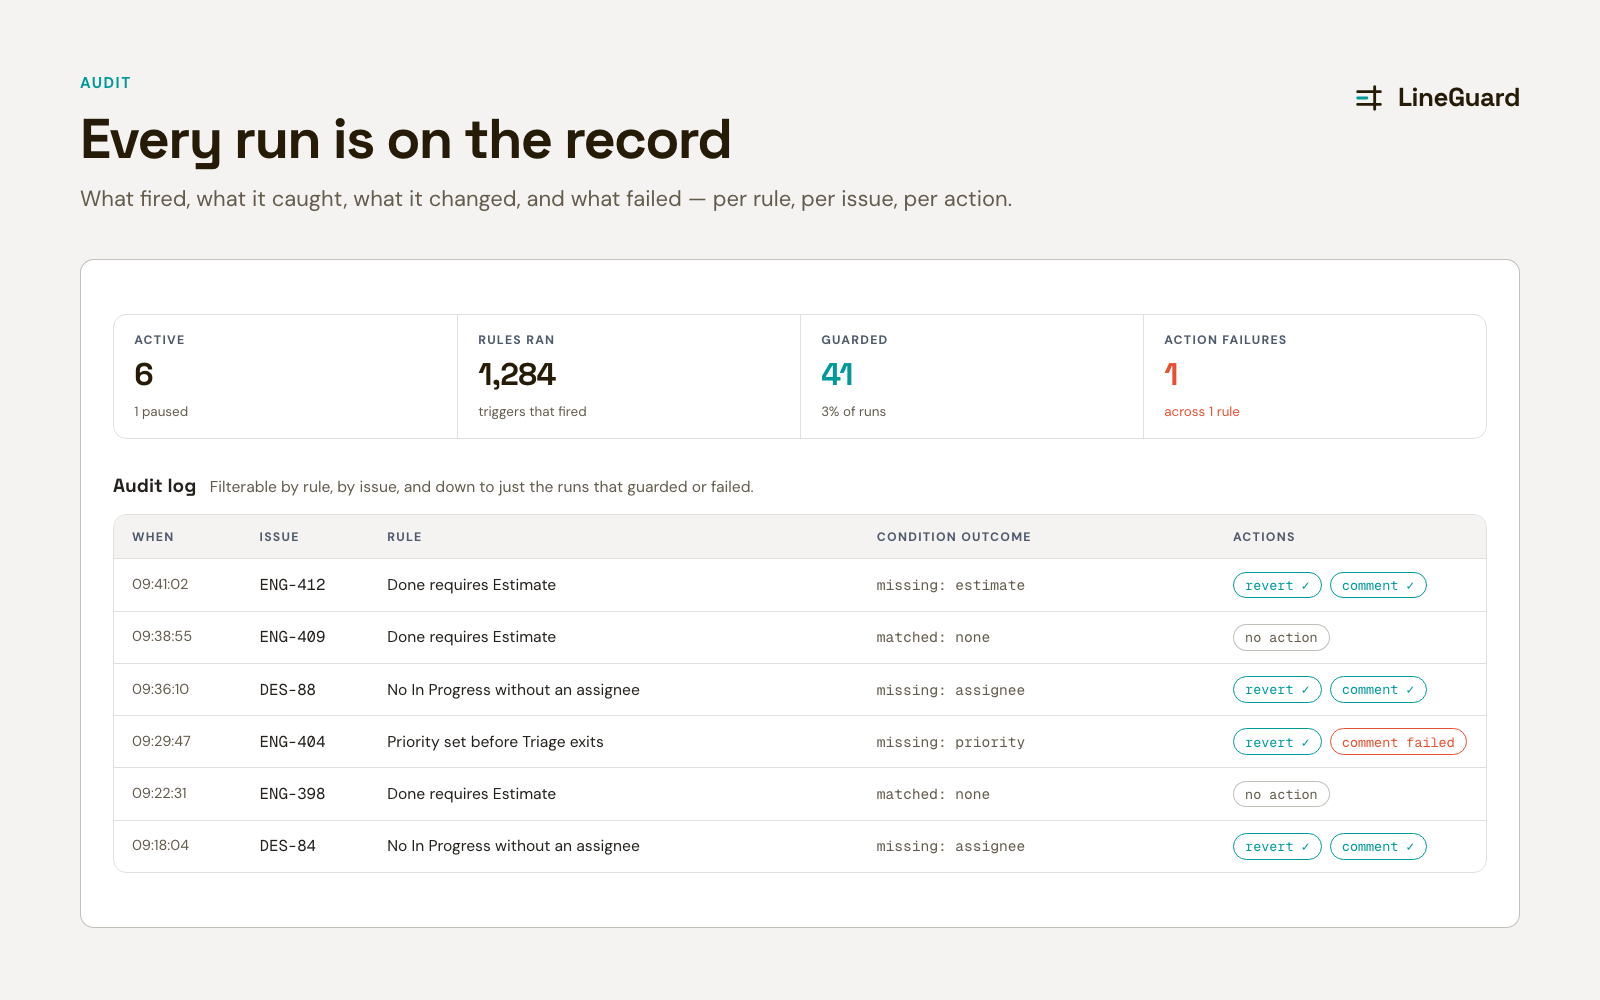Screen dimensions: 1600x1000
Task: Open issue ENG-398
Action: [292, 794]
